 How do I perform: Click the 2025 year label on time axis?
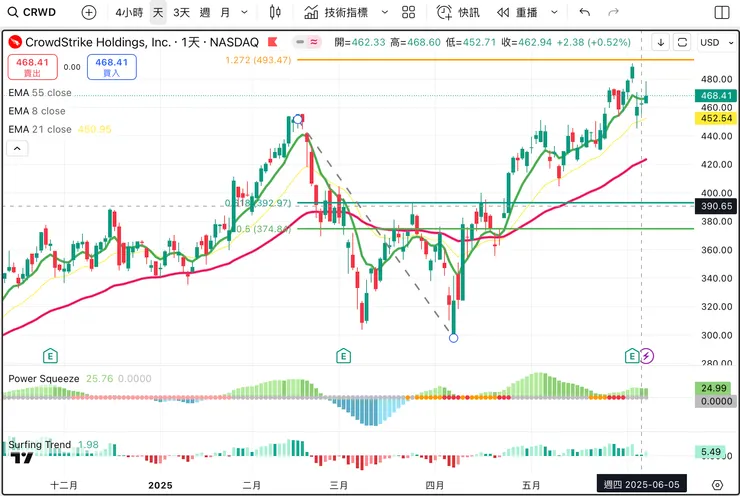coord(160,485)
